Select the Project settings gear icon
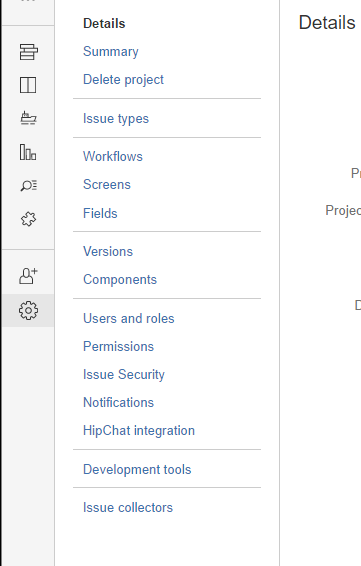Image resolution: width=361 pixels, height=566 pixels. click(28, 310)
